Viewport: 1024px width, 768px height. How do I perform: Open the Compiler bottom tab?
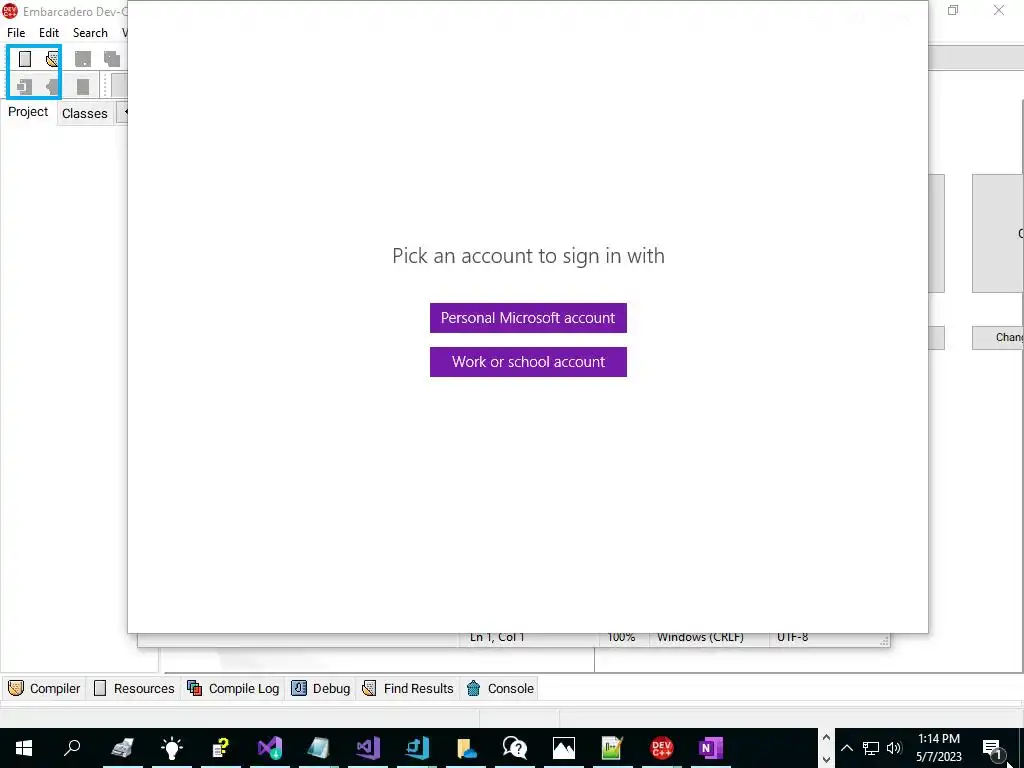44,688
